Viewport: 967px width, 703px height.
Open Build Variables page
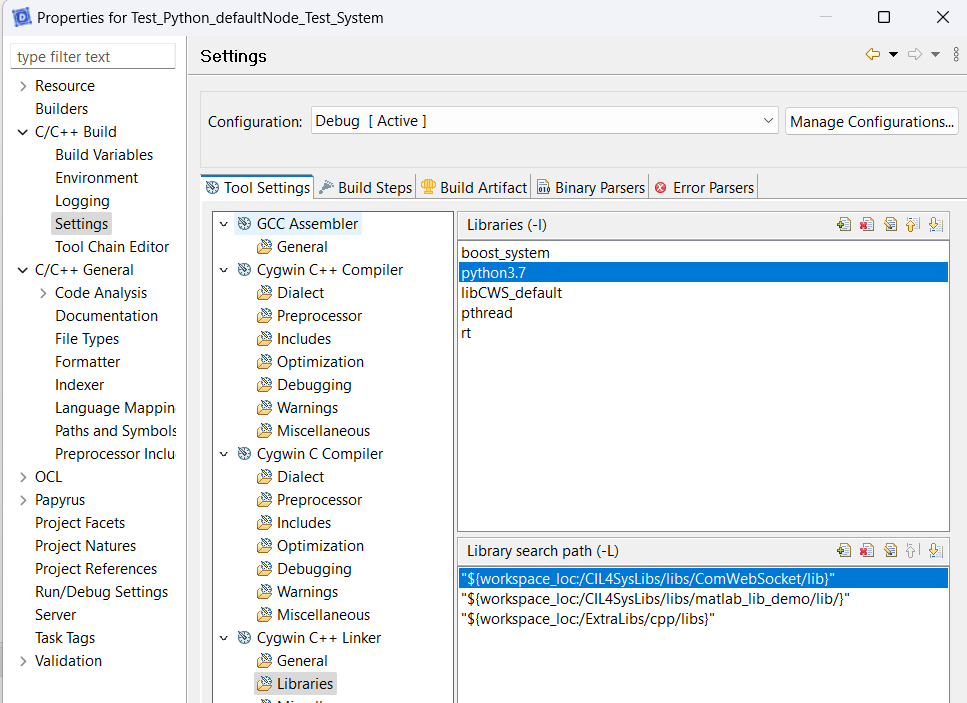click(104, 155)
